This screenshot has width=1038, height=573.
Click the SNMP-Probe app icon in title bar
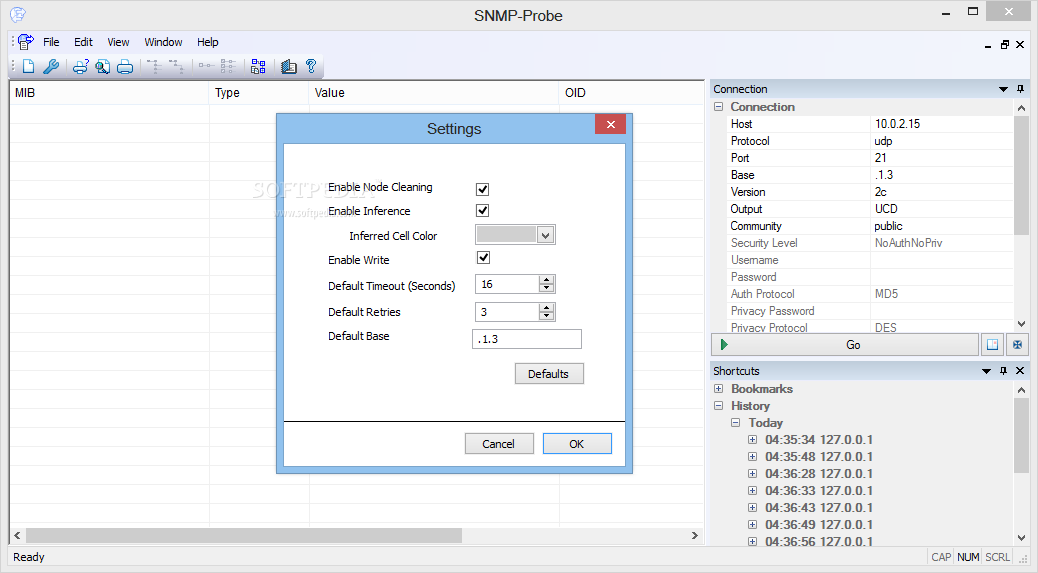[18, 15]
